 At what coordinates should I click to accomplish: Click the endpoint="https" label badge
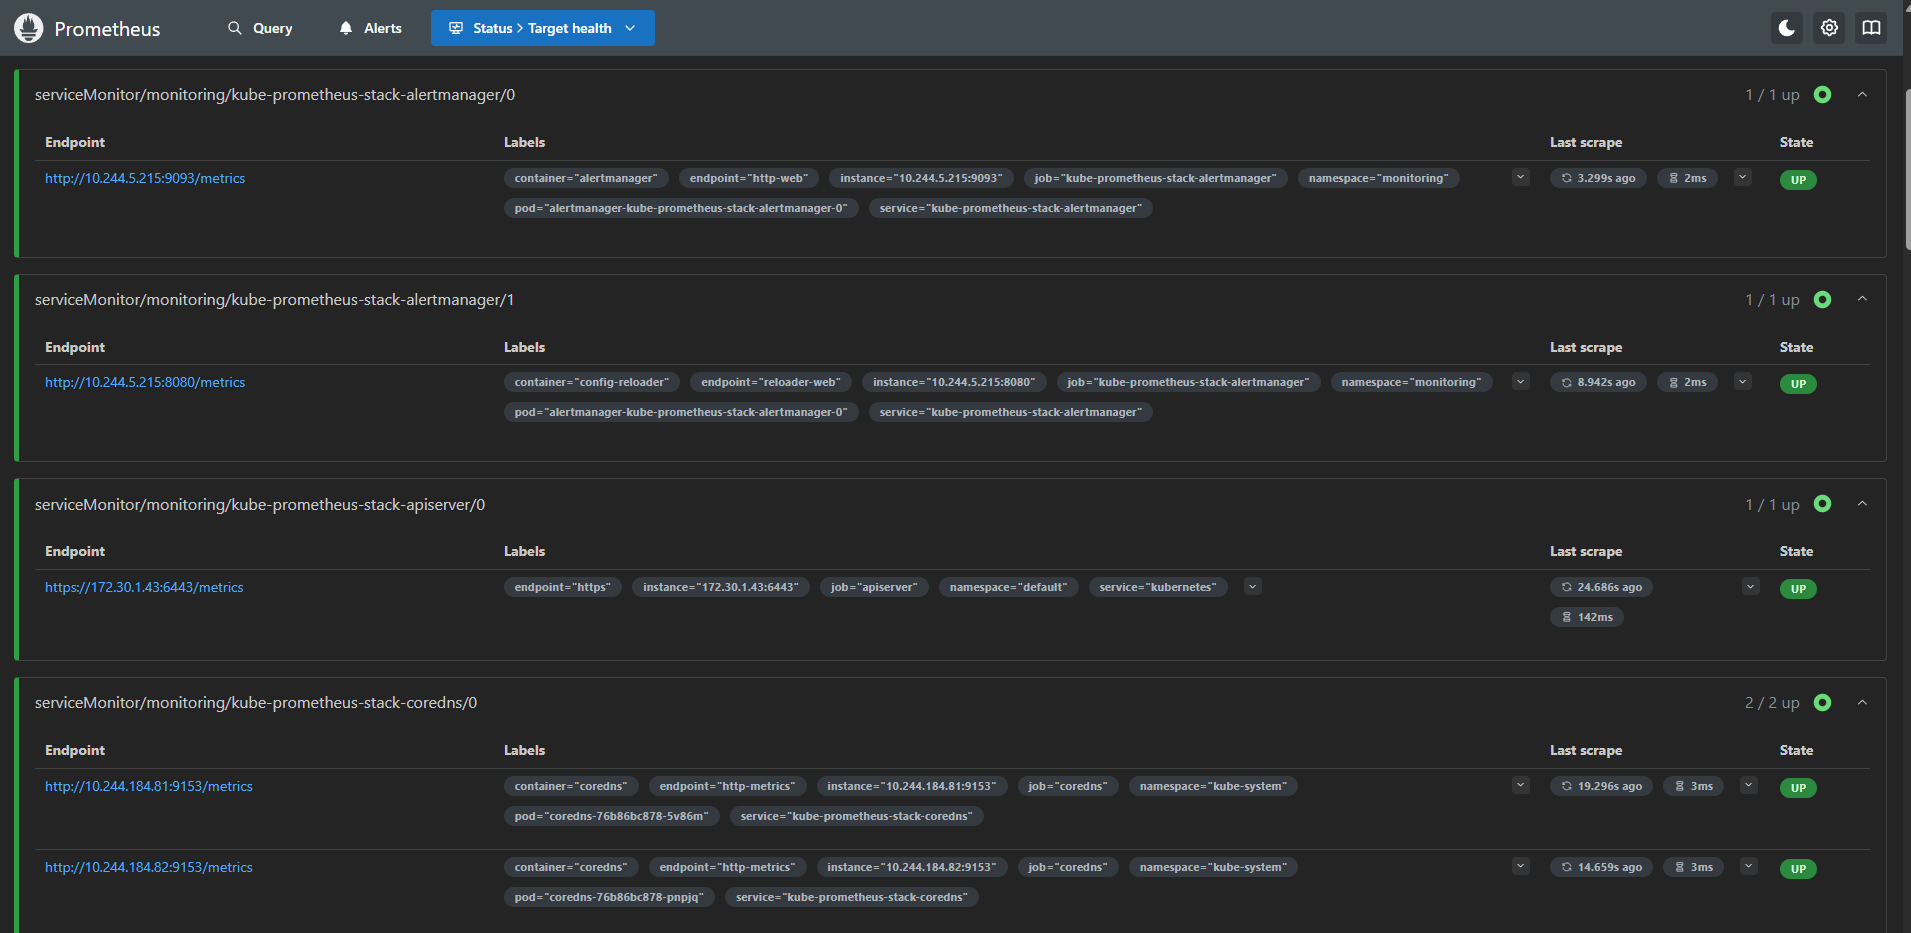point(562,587)
